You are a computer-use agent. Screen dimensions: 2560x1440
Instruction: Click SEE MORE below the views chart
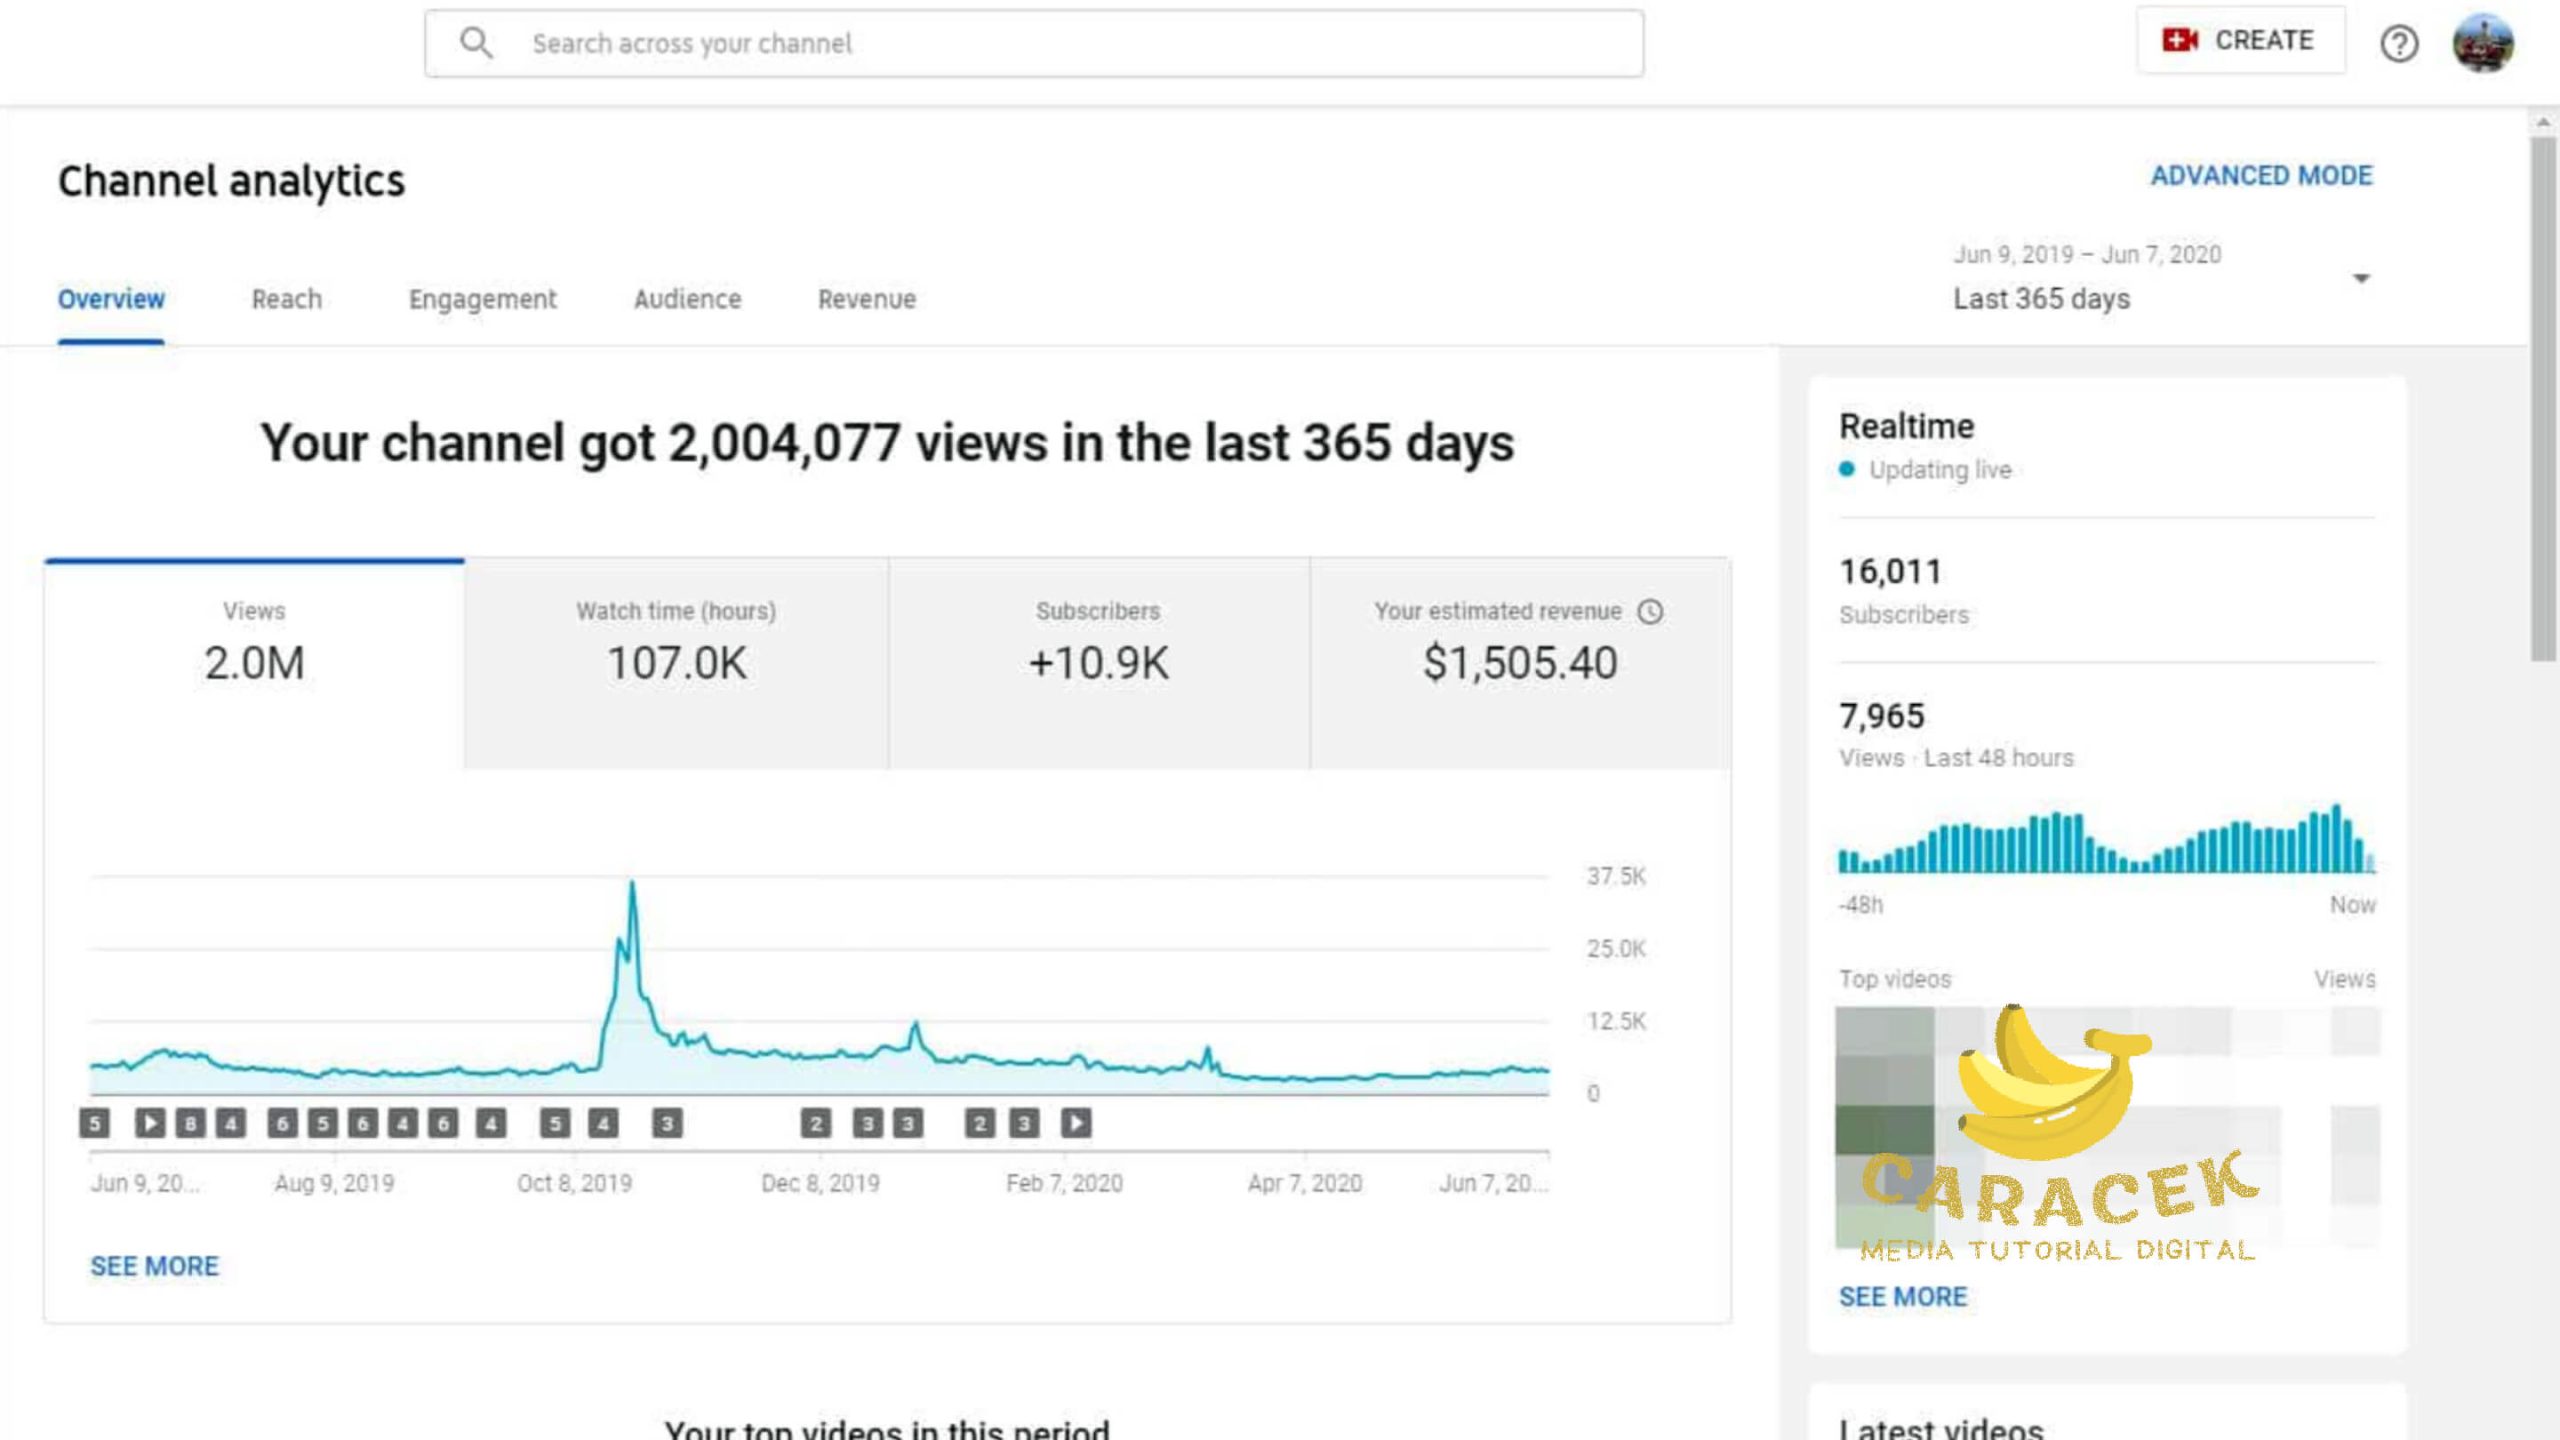[x=154, y=1266]
